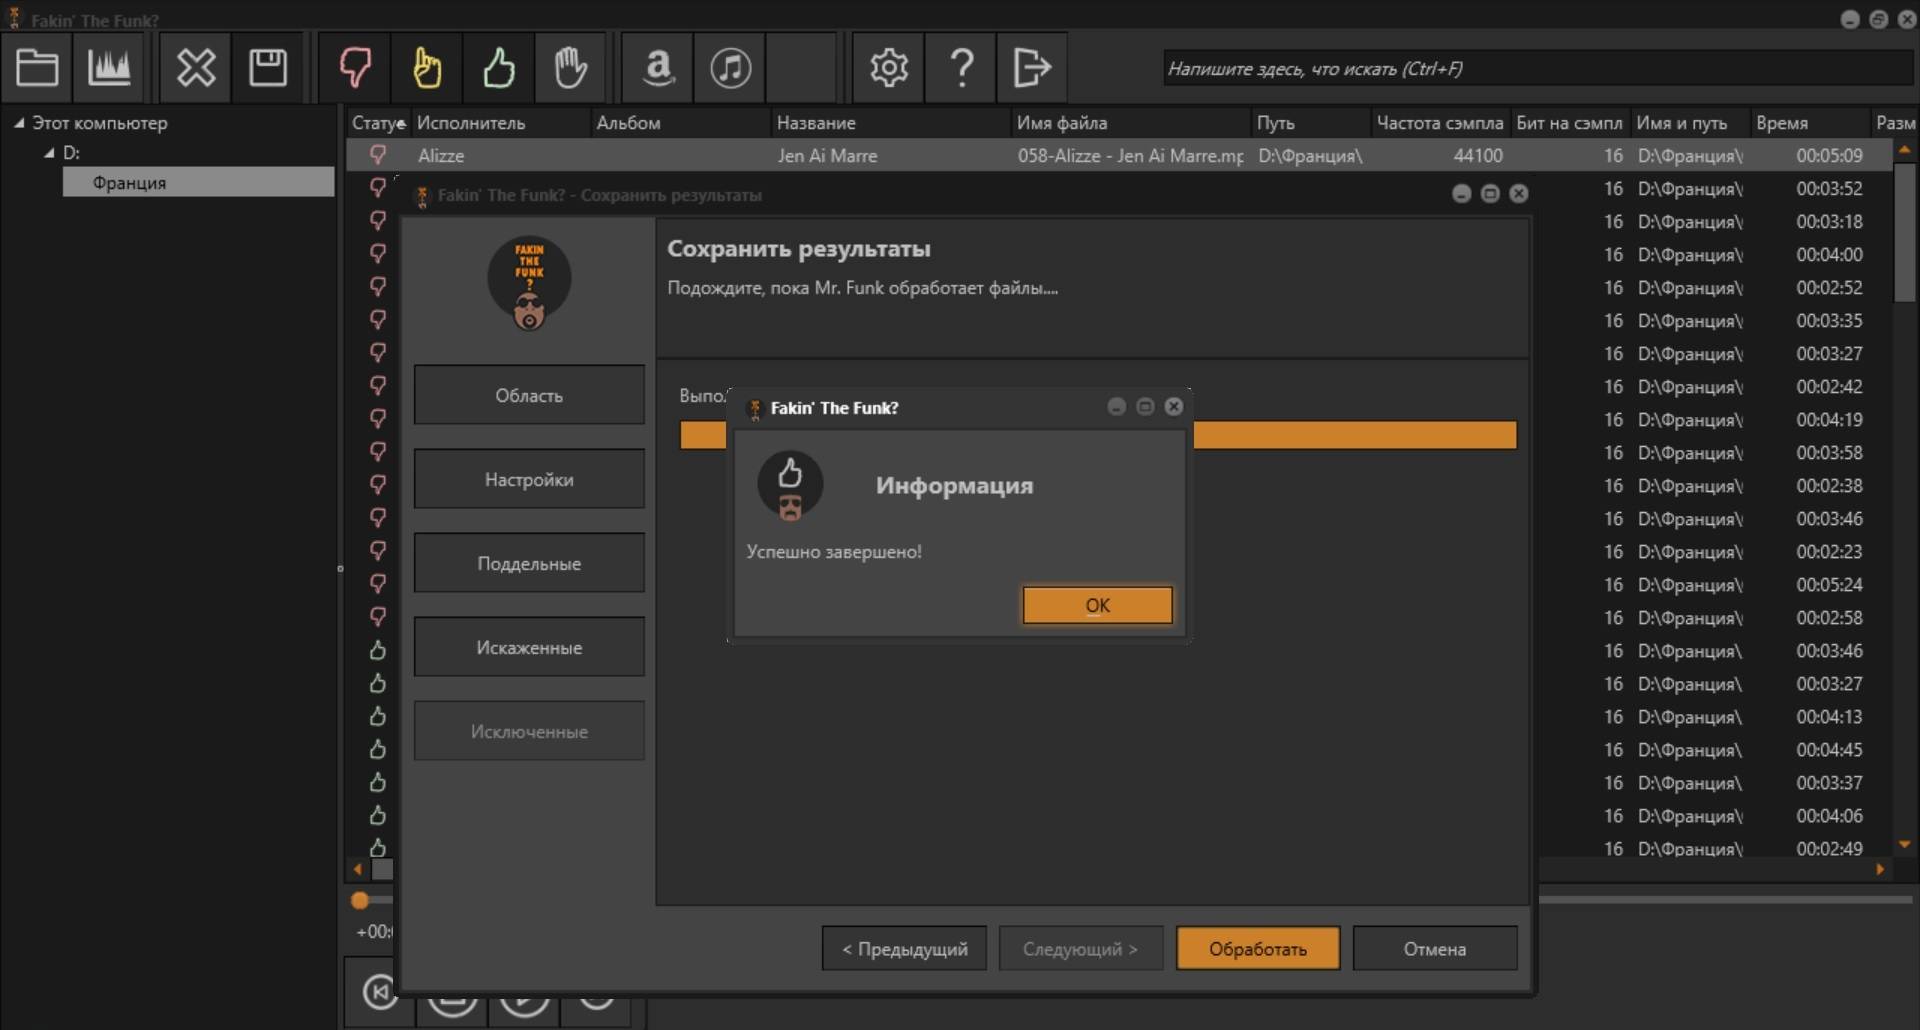
Task: Filter by thumbs-up good files icon
Action: click(x=499, y=68)
